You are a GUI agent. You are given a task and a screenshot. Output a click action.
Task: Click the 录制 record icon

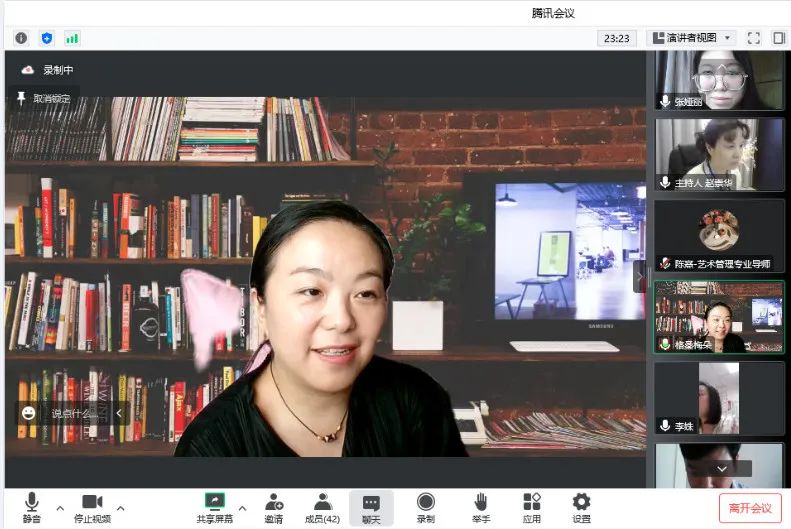tap(426, 507)
